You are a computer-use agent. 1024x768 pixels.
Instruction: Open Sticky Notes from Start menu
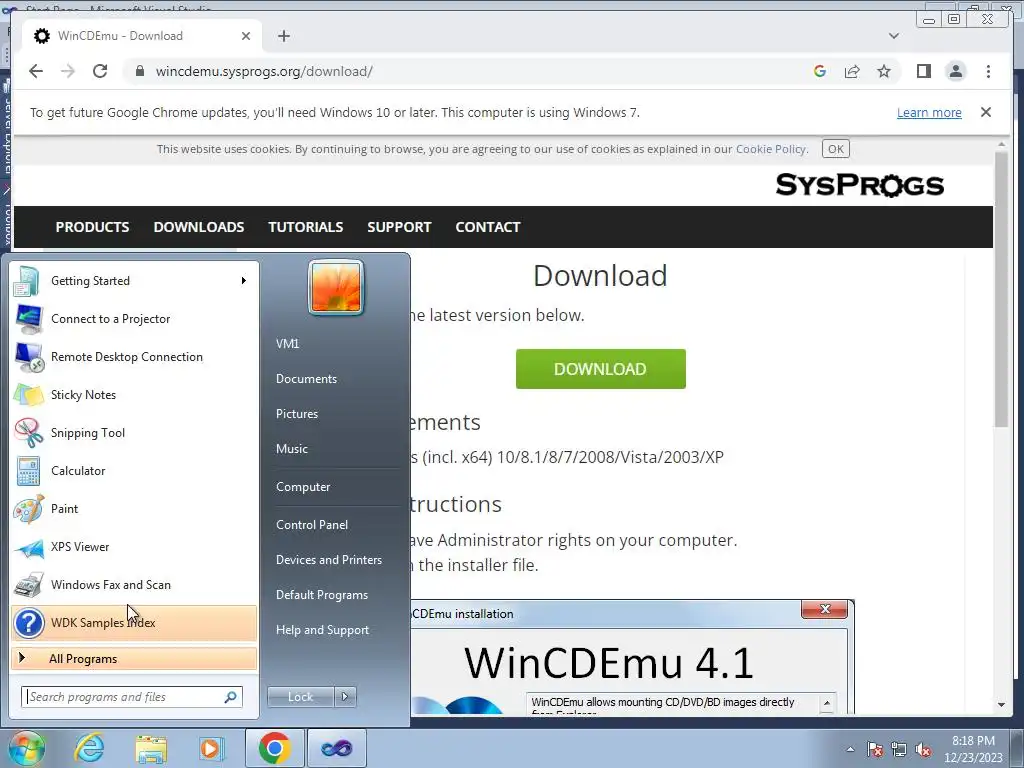(x=134, y=394)
